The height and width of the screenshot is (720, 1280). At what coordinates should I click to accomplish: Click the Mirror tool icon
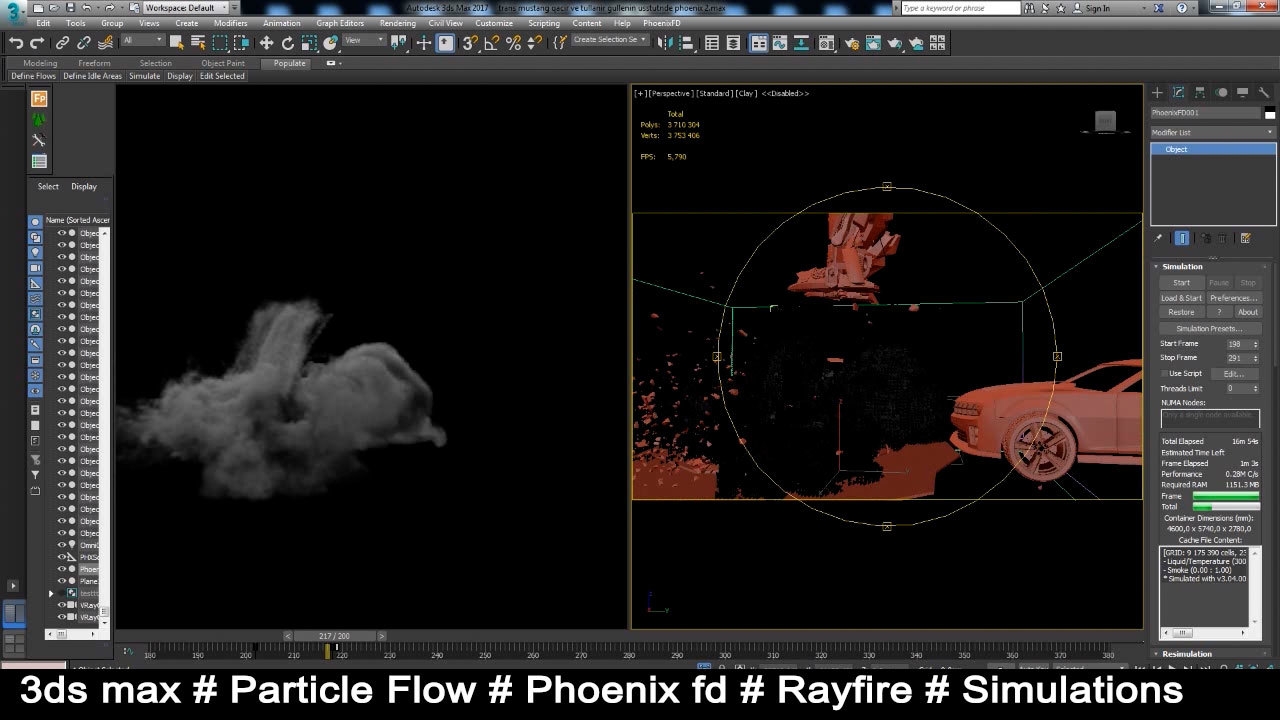click(x=664, y=43)
